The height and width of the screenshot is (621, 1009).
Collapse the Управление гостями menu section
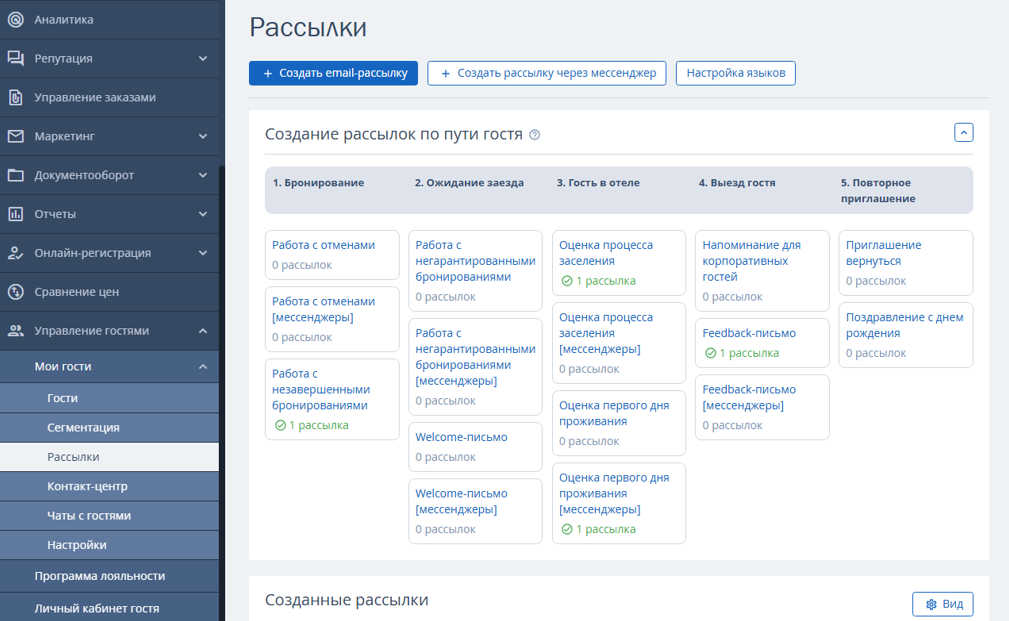[203, 331]
